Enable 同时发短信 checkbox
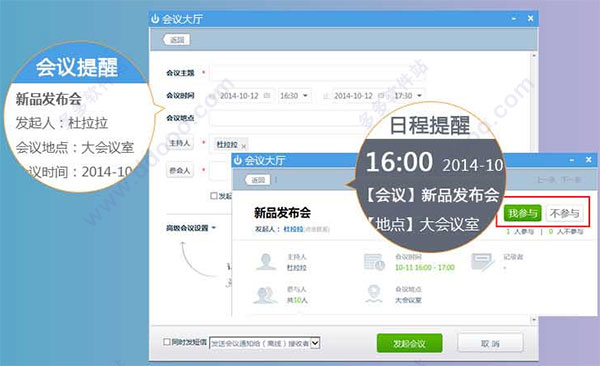This screenshot has width=600, height=366. [167, 341]
